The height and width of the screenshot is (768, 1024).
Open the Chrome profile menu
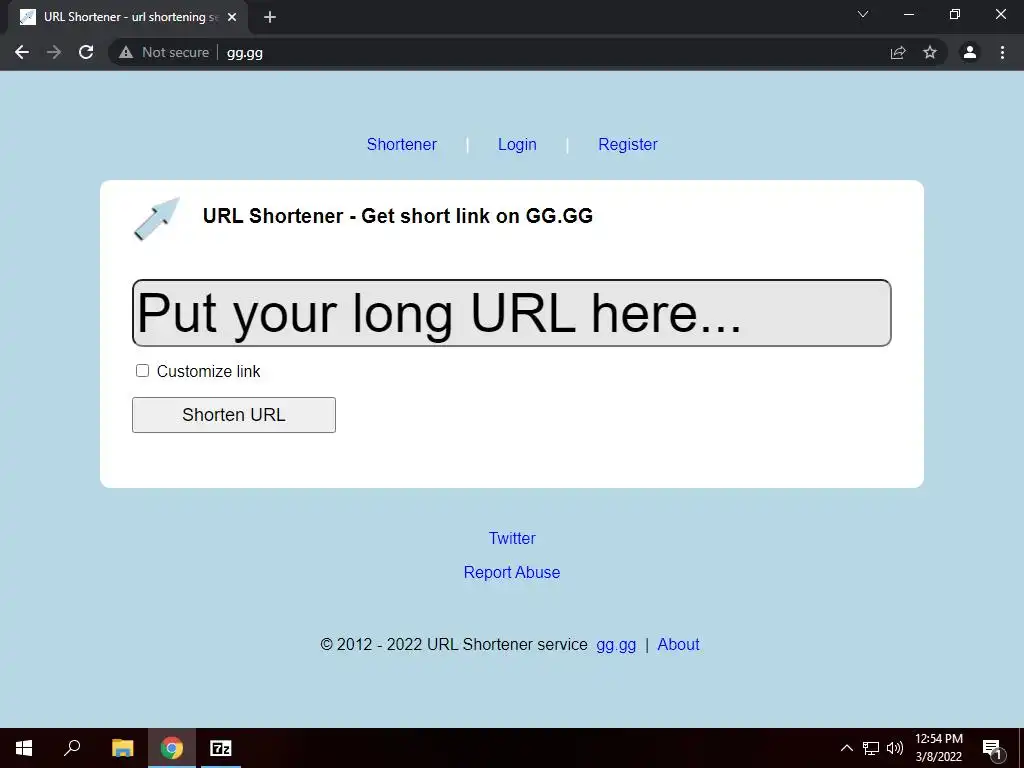pos(970,52)
